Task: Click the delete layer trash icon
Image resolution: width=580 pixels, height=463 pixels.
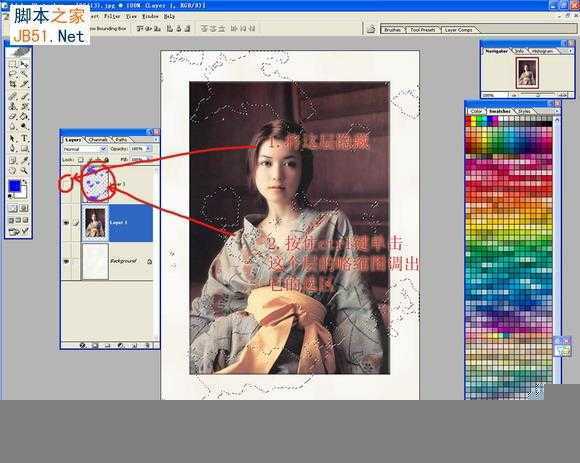Action: 148,345
